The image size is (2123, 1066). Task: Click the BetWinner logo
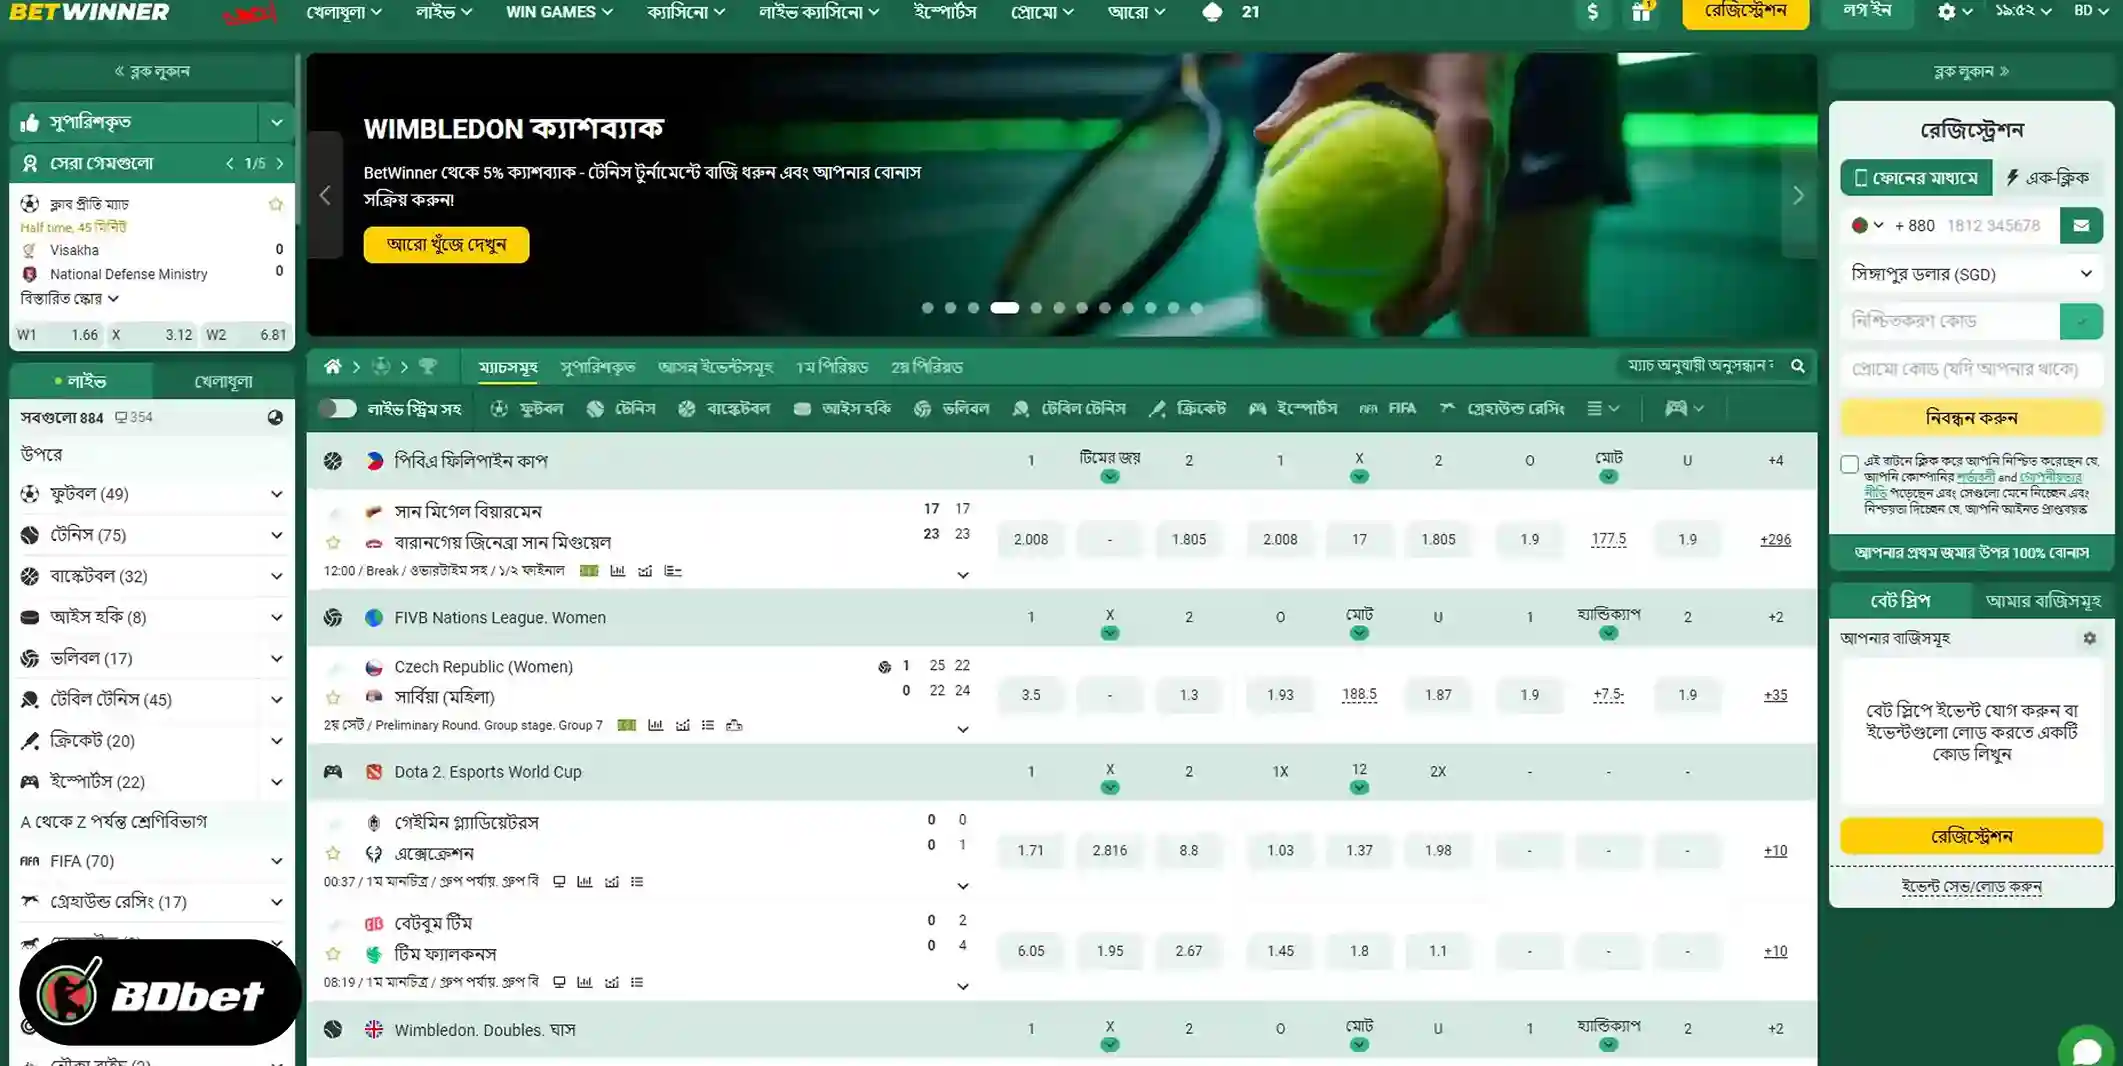coord(90,12)
